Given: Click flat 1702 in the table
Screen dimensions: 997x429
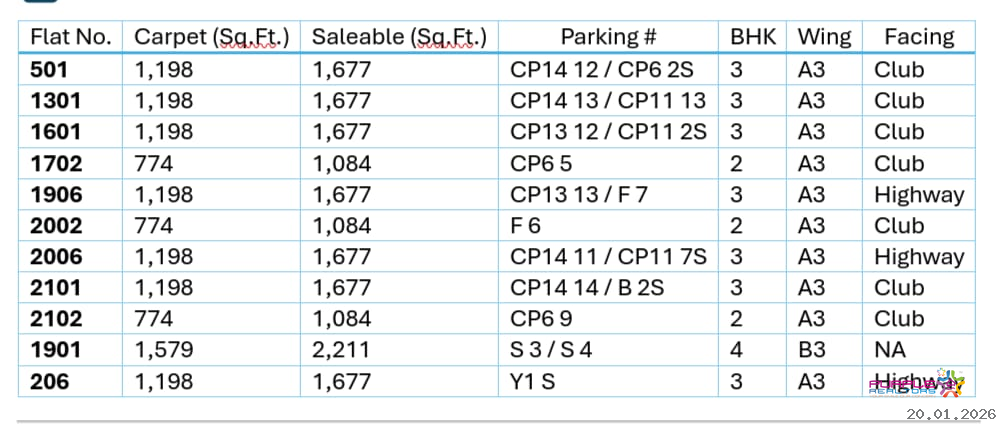Looking at the screenshot, I should (x=56, y=164).
